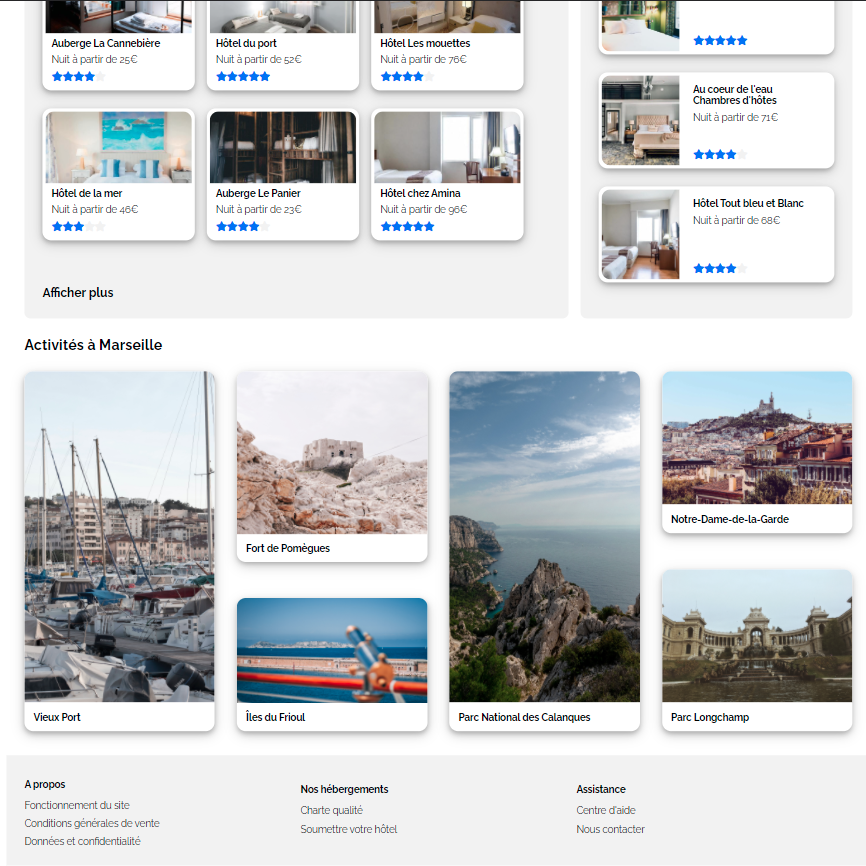Open Au coeur de l'eau Chambres d'hôtes title

point(735,94)
